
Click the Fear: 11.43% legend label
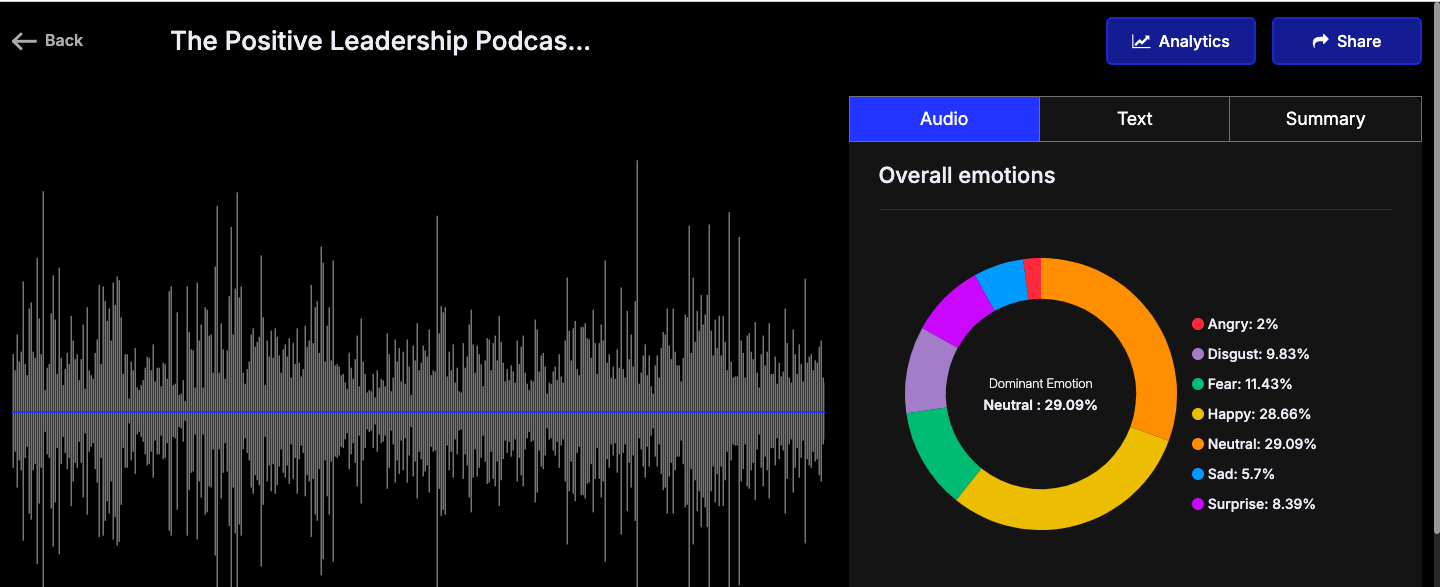pos(1250,384)
